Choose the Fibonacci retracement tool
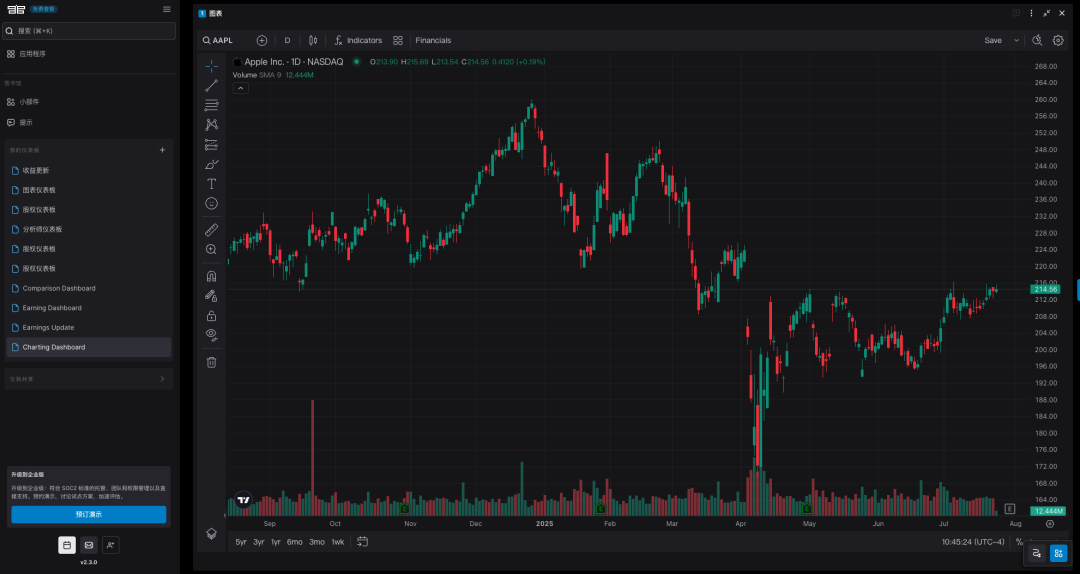Image resolution: width=1080 pixels, height=574 pixels. point(211,105)
